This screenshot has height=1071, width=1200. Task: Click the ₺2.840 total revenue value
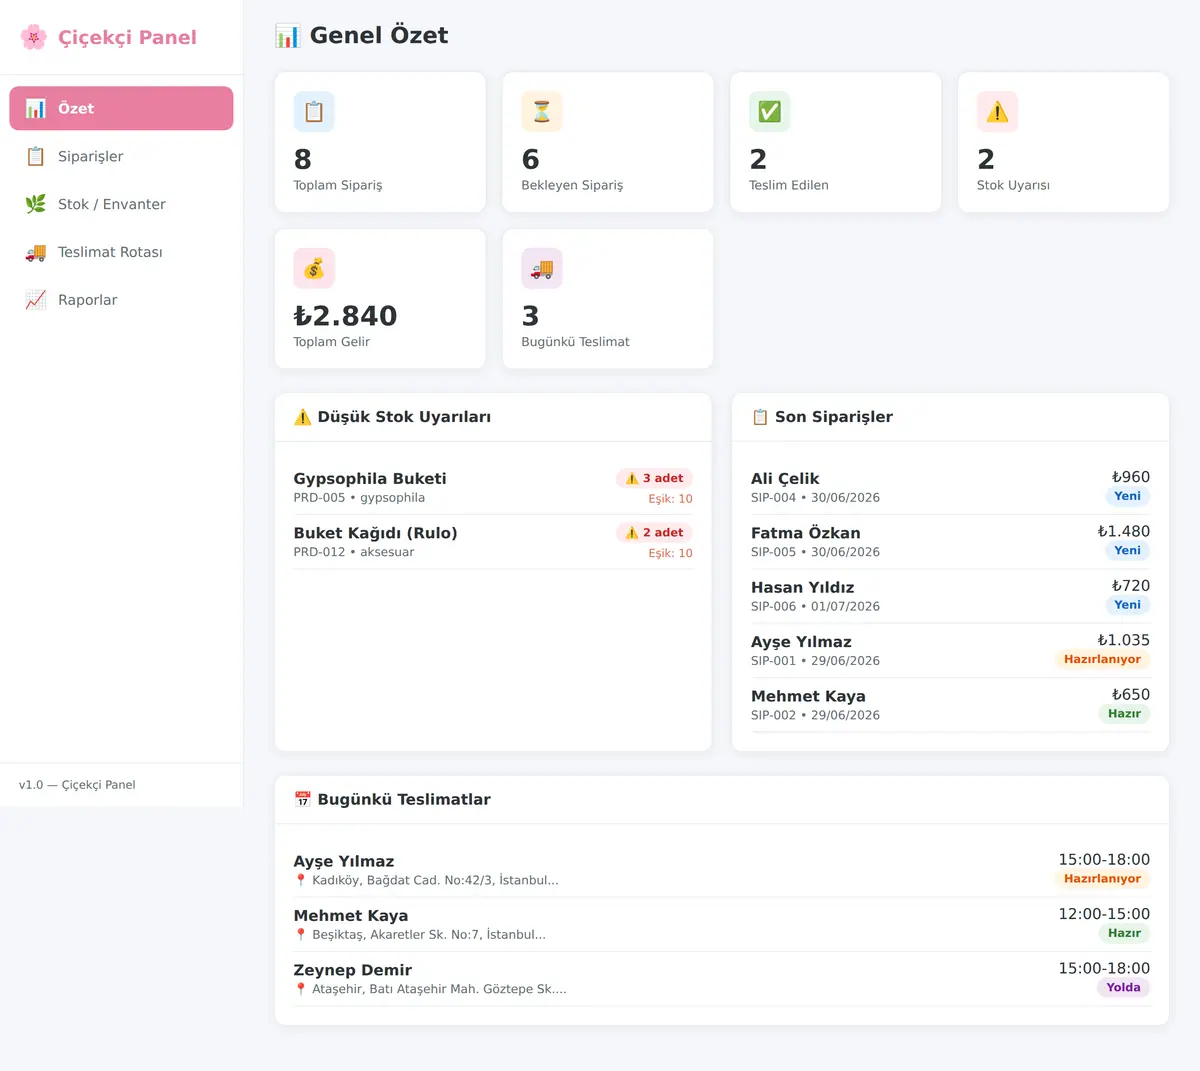[x=345, y=316]
